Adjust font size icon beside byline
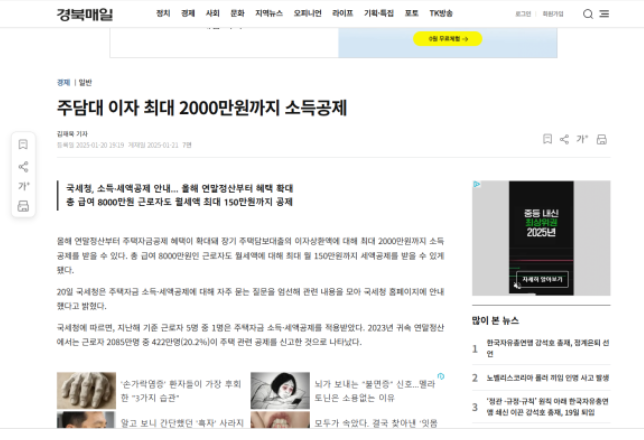644x440 pixels. click(582, 139)
